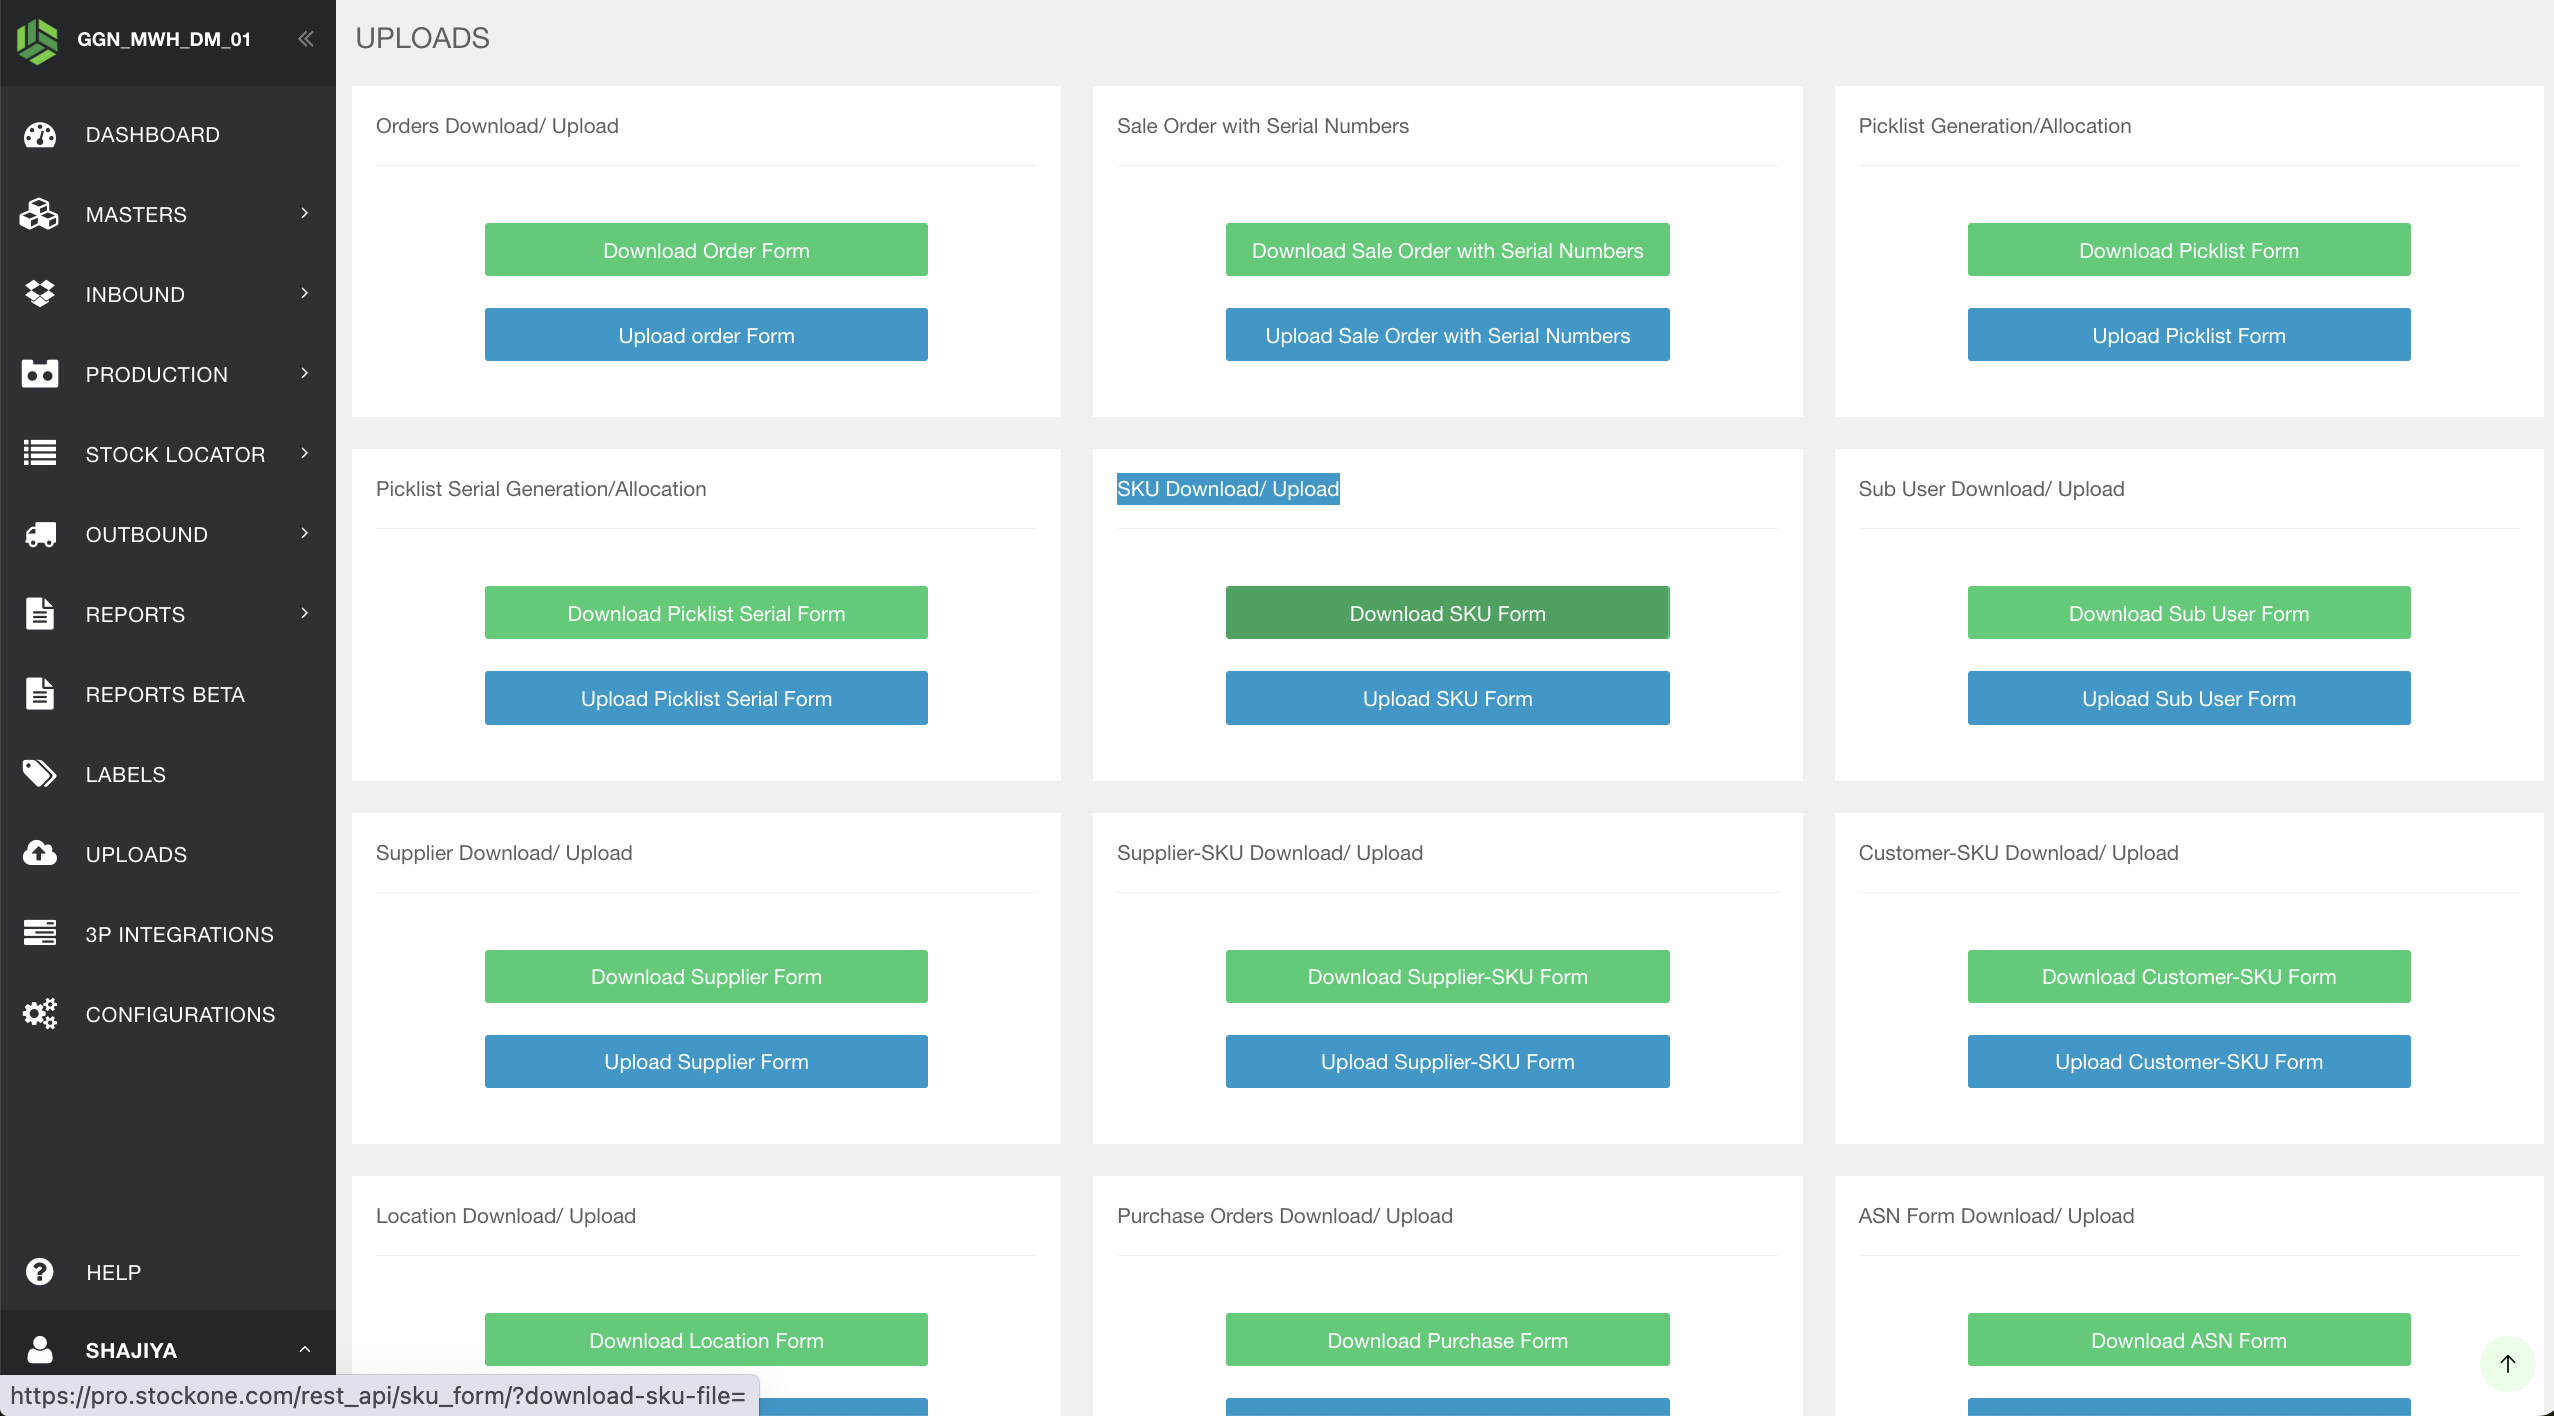This screenshot has height=1416, width=2554.
Task: Collapse the sidebar with double chevron
Action: coord(306,39)
